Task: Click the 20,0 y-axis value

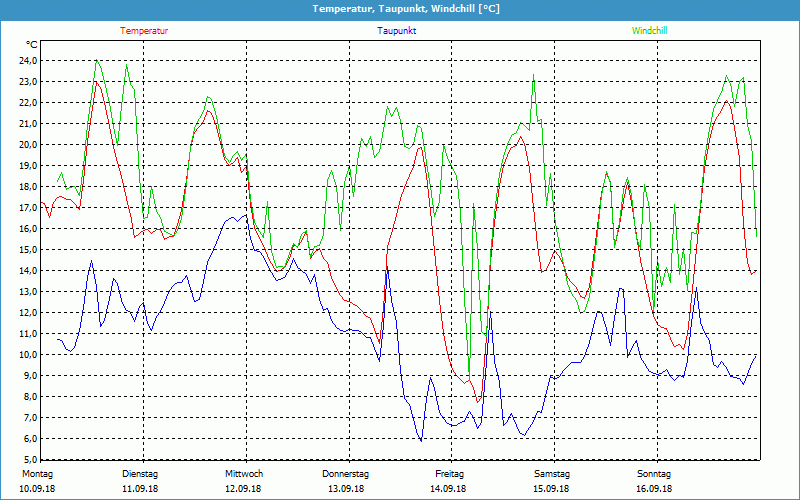Action: (x=29, y=144)
